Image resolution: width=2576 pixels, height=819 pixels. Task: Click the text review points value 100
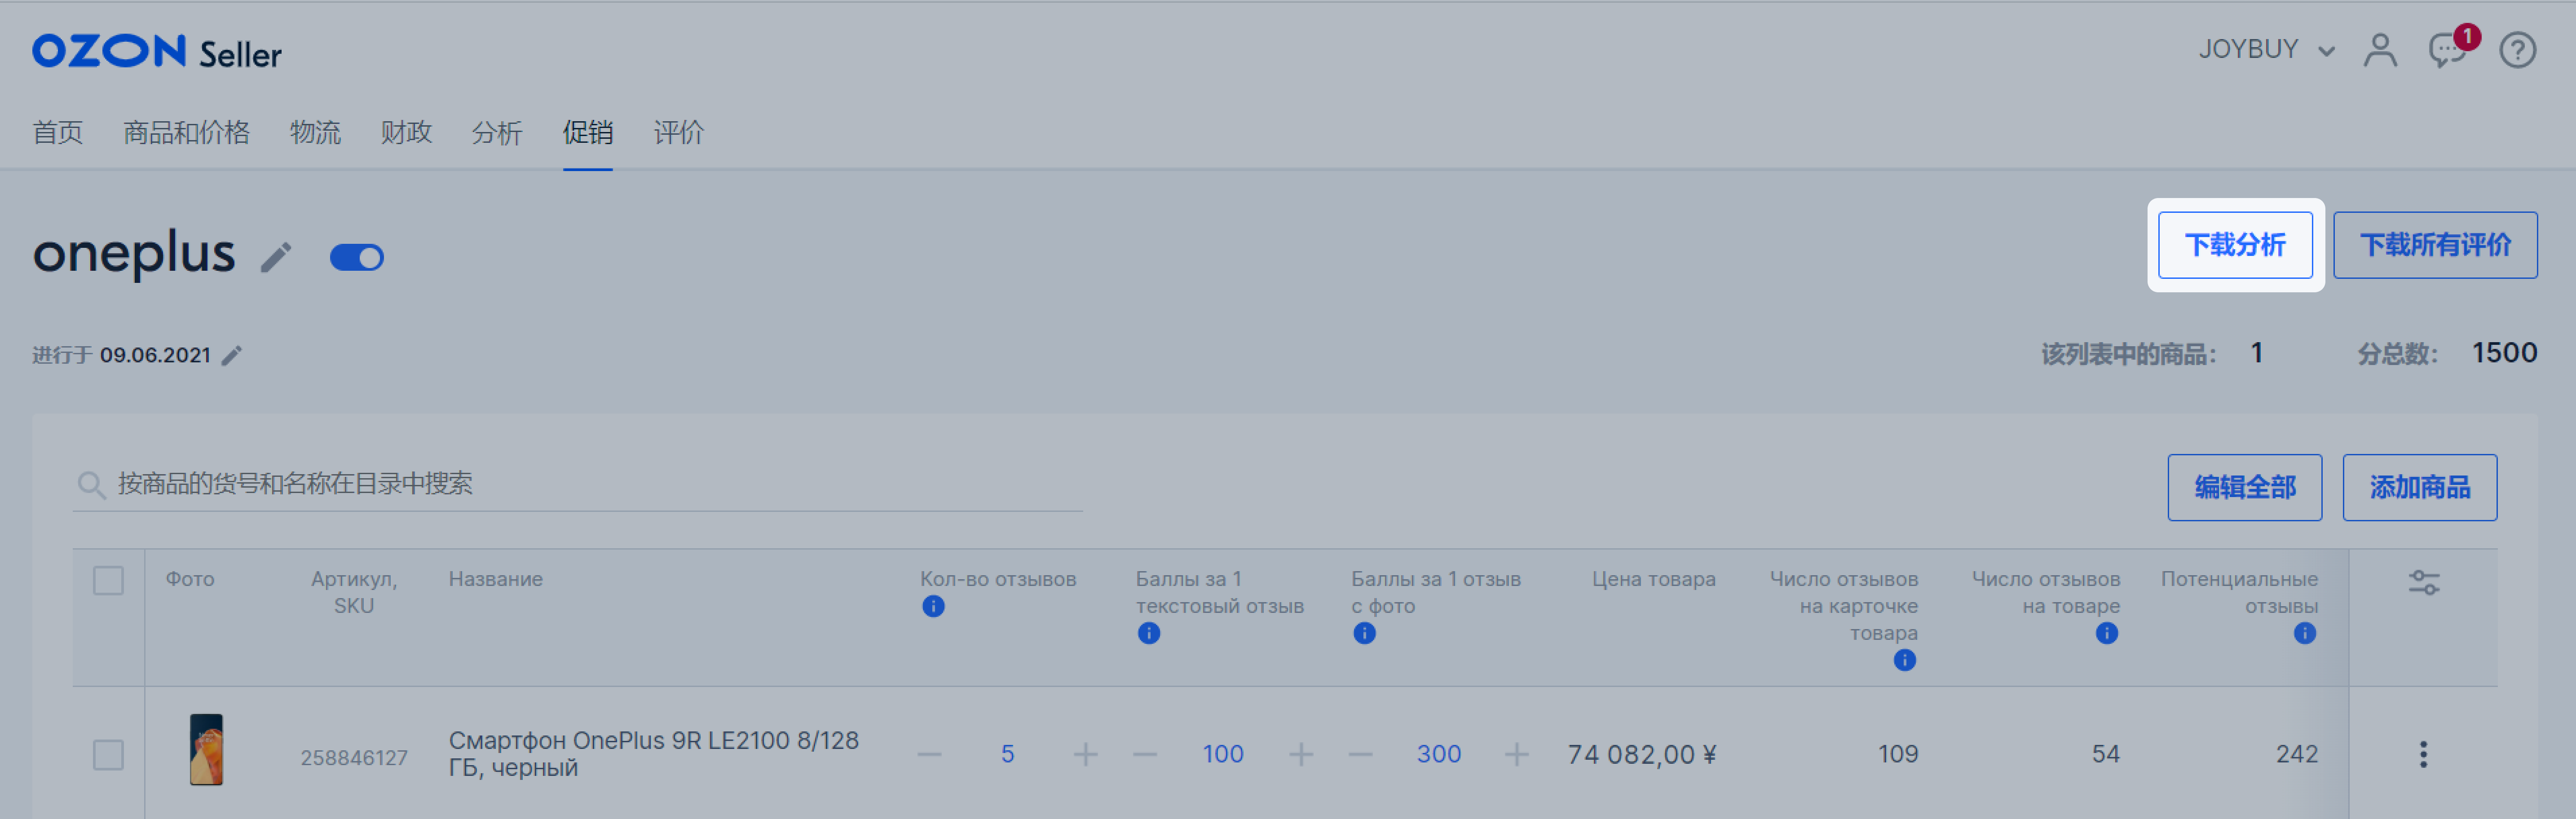point(1223,754)
